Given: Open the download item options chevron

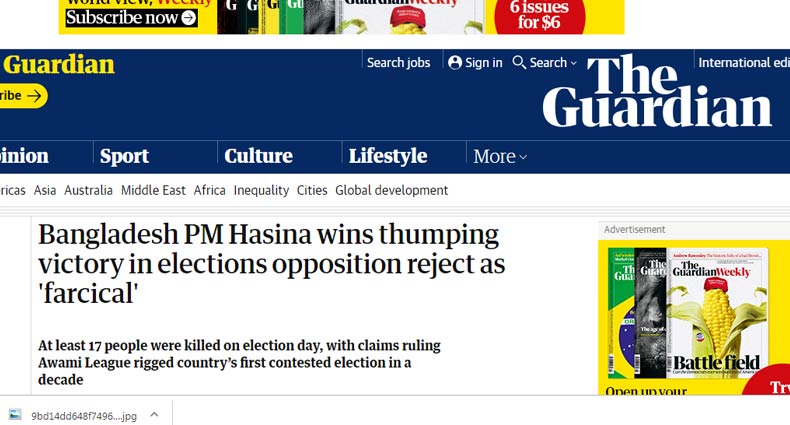Looking at the screenshot, I should point(154,414).
